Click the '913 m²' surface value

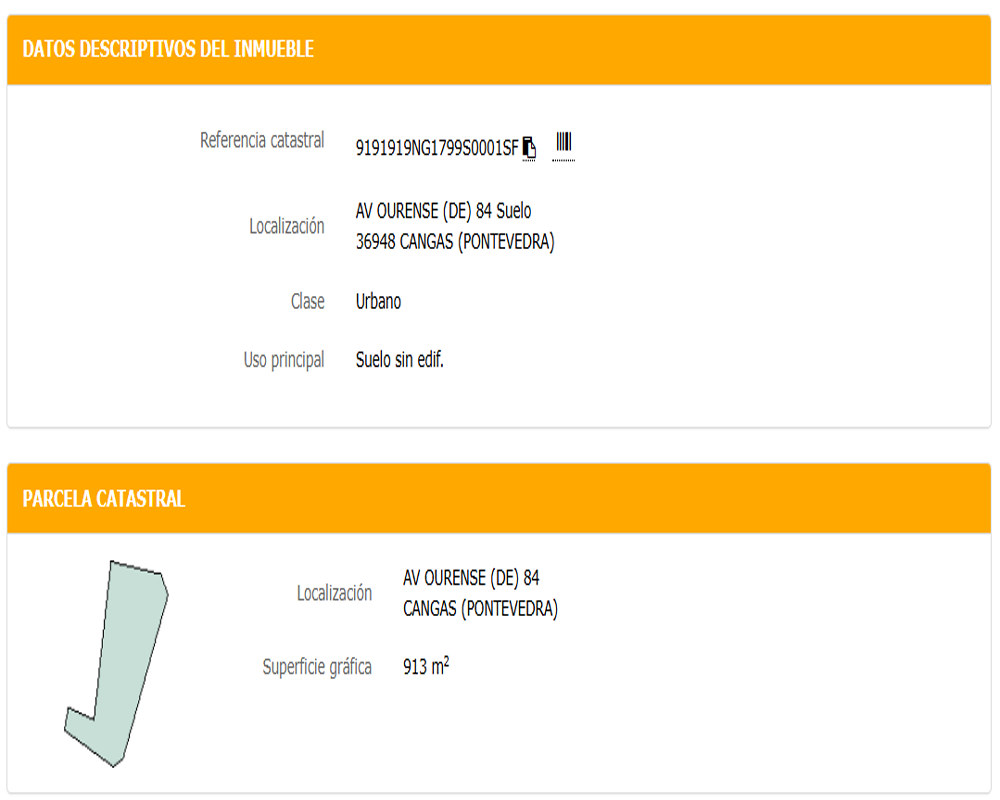point(426,667)
